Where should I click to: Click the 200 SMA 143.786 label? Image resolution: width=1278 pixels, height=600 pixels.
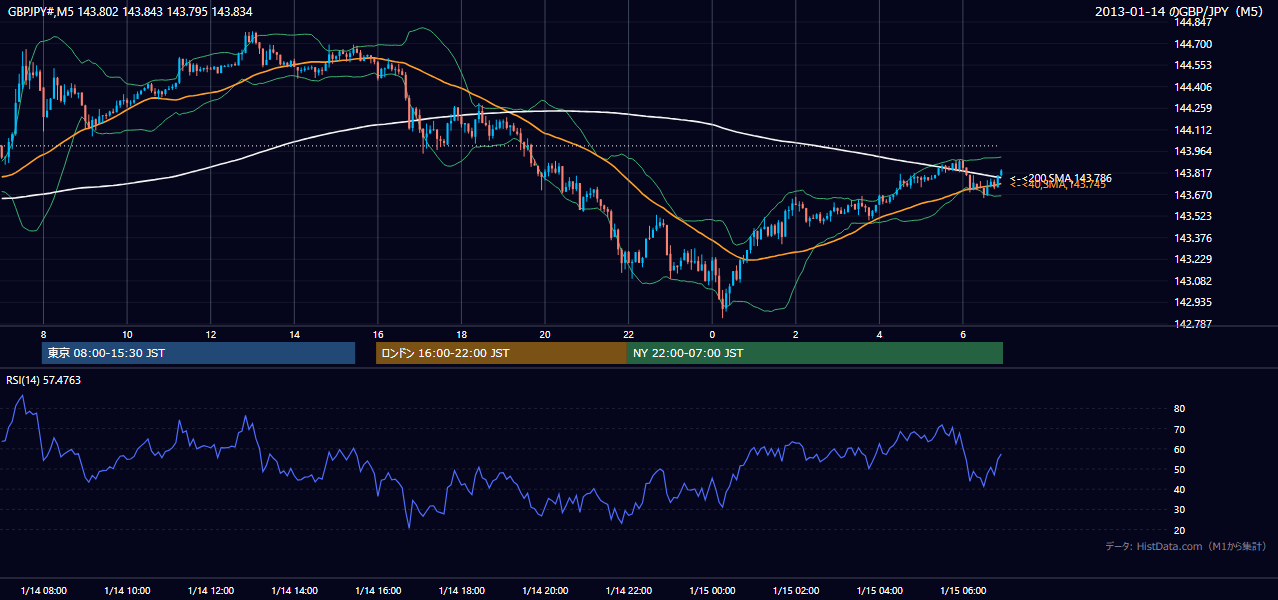1060,178
